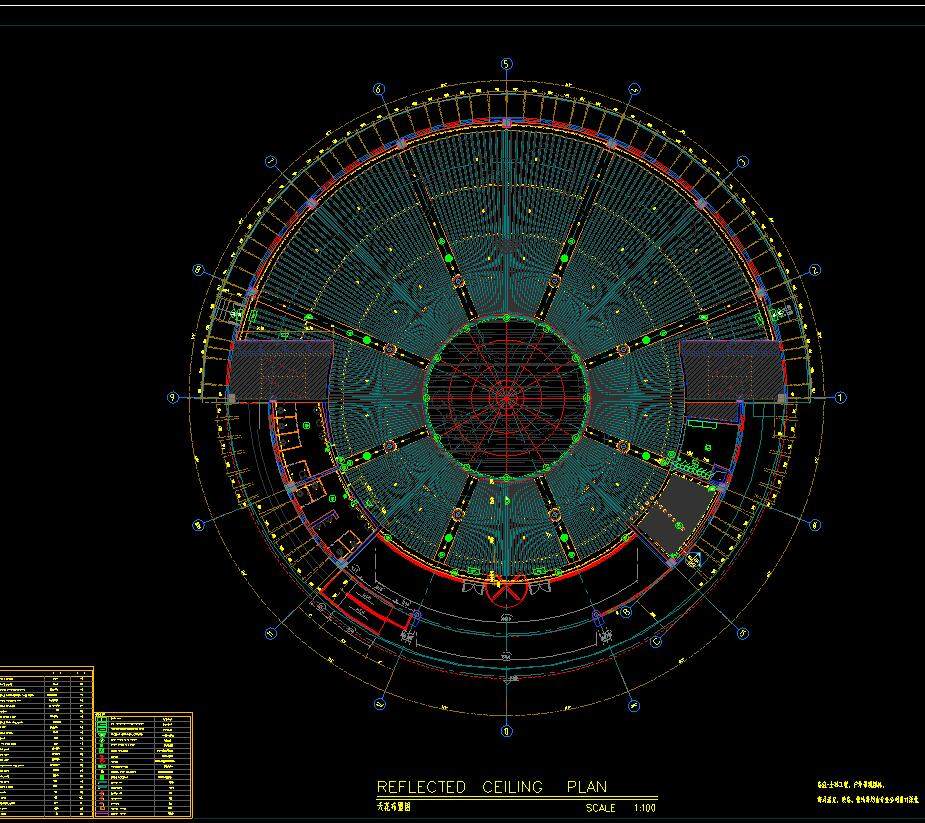Select grid axis bubble 9
Screen dimensions: 925x823
[x=173, y=398]
